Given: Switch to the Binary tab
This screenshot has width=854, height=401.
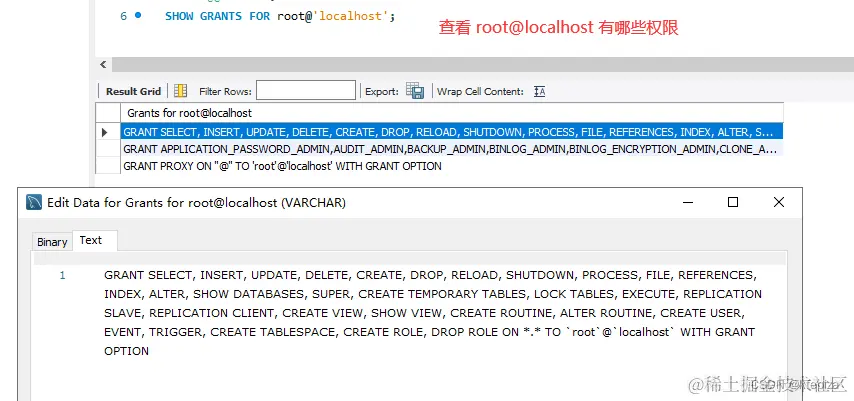Looking at the screenshot, I should pyautogui.click(x=52, y=242).
